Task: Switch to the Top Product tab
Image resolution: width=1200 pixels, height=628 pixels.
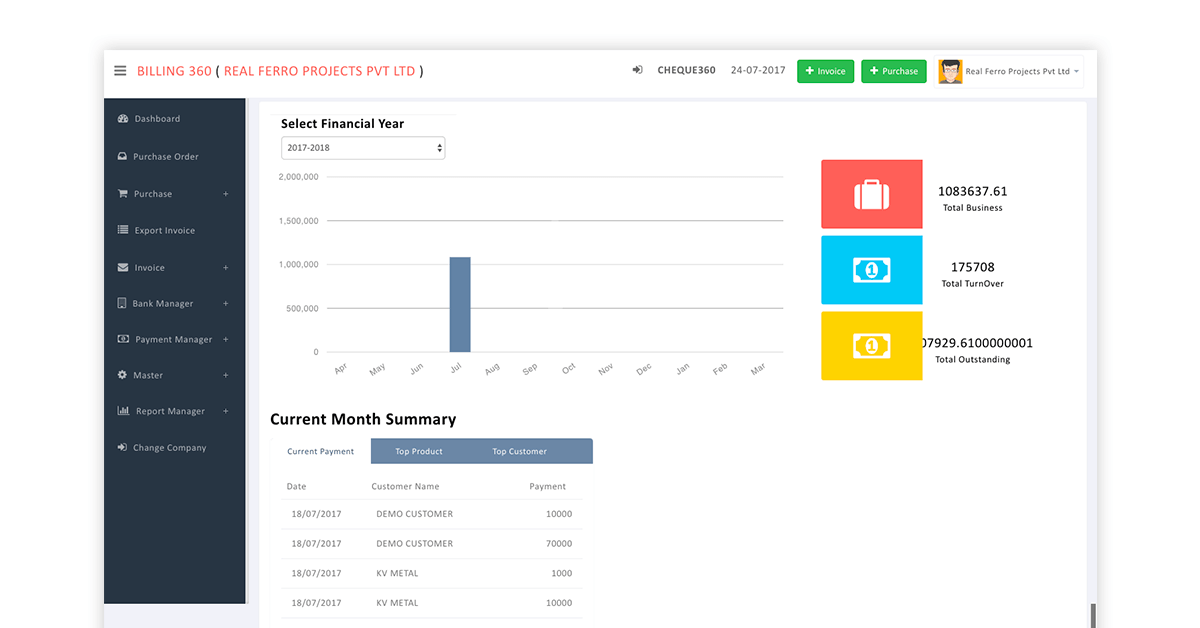Action: tap(418, 452)
